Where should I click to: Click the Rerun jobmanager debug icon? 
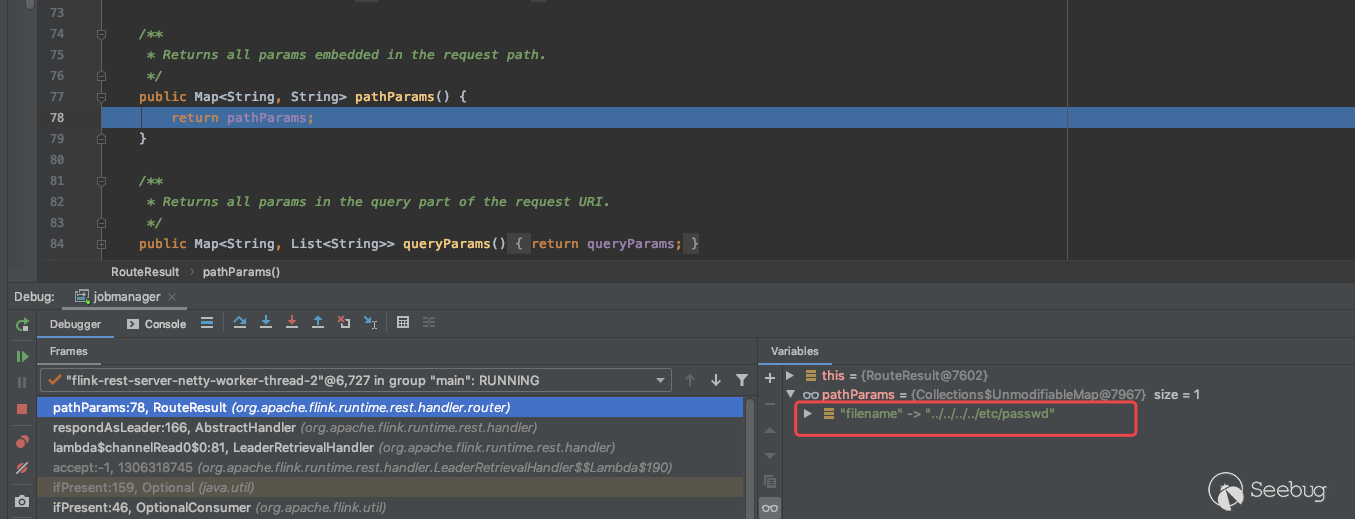[x=22, y=325]
